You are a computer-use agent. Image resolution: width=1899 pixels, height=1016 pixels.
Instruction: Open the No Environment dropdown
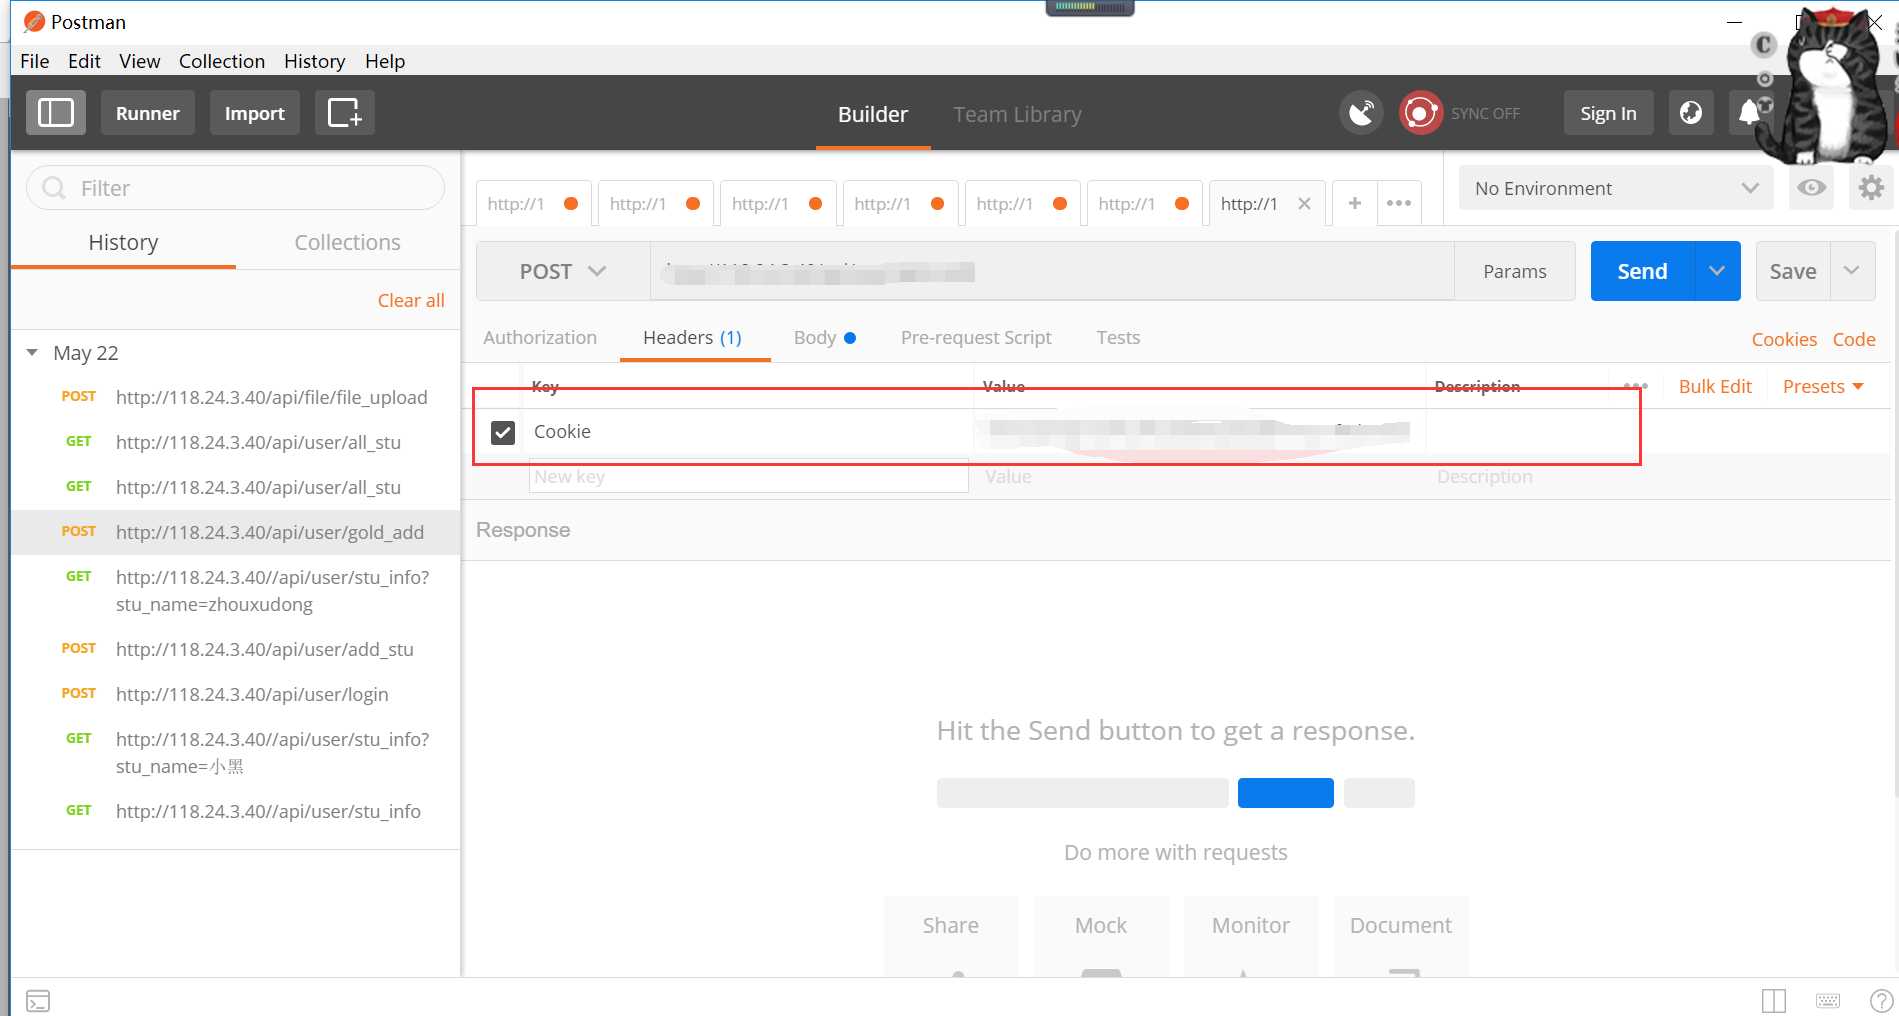click(x=1615, y=188)
